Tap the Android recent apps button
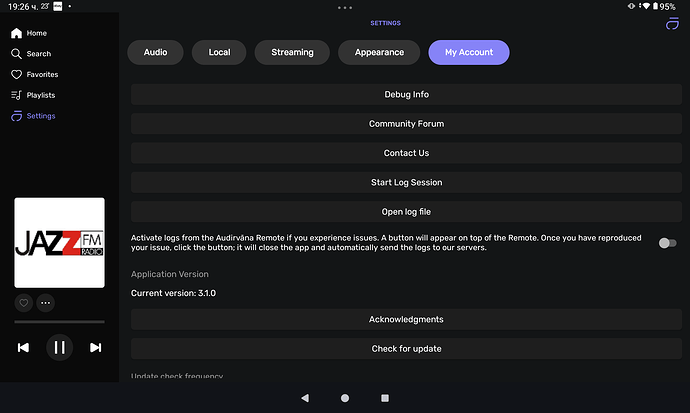 pyautogui.click(x=385, y=398)
